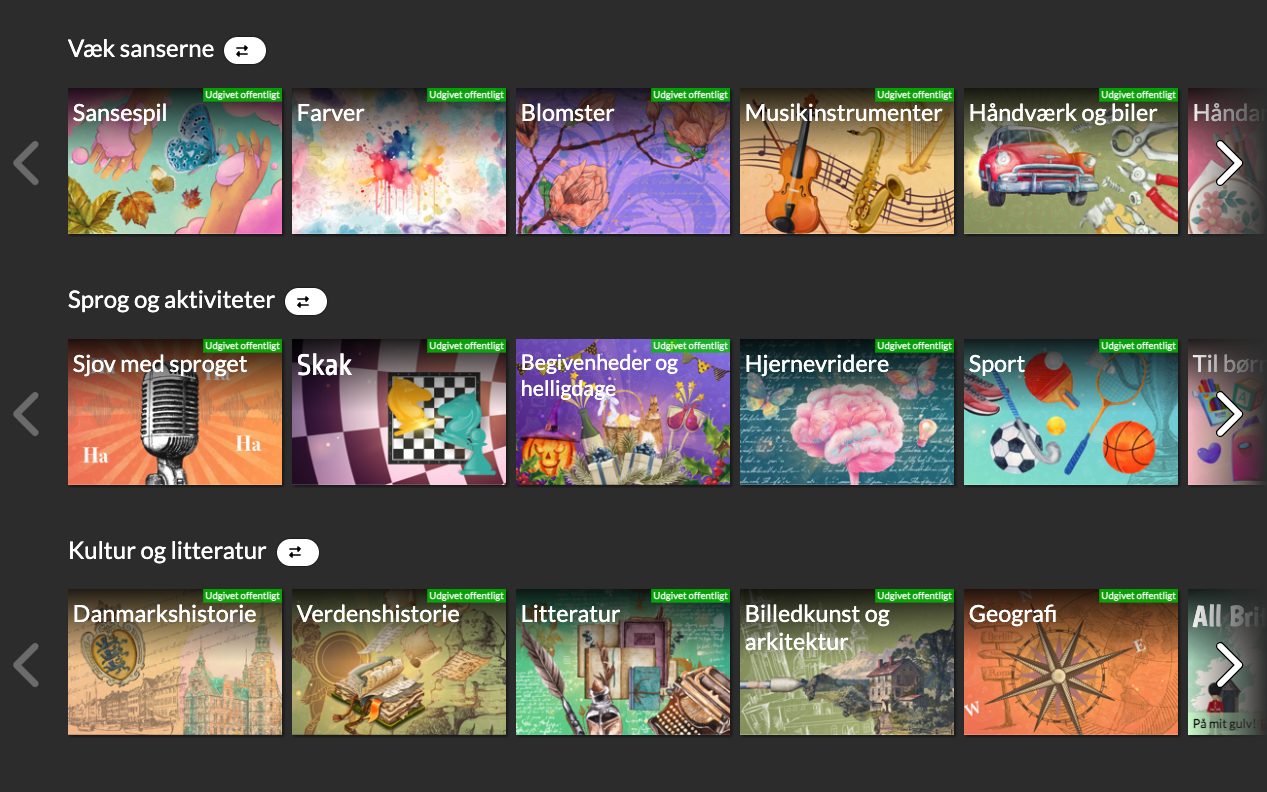Move Kultur og litteratur carousel to next
The height and width of the screenshot is (792, 1267).
point(1229,665)
